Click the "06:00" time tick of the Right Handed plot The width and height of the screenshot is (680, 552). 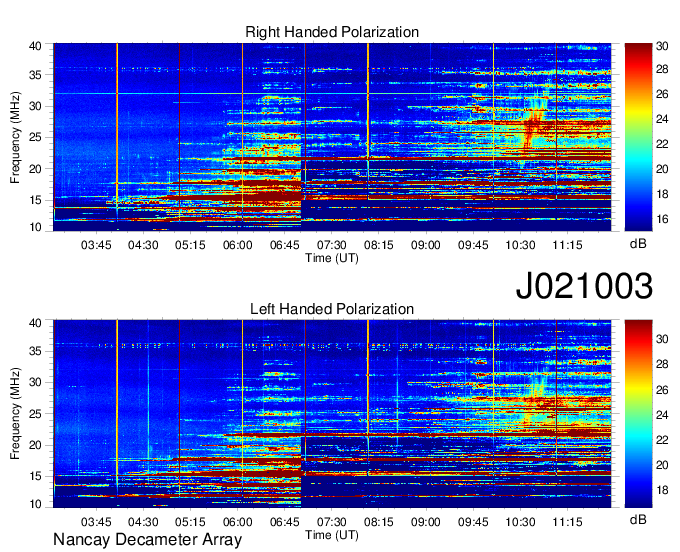(238, 245)
